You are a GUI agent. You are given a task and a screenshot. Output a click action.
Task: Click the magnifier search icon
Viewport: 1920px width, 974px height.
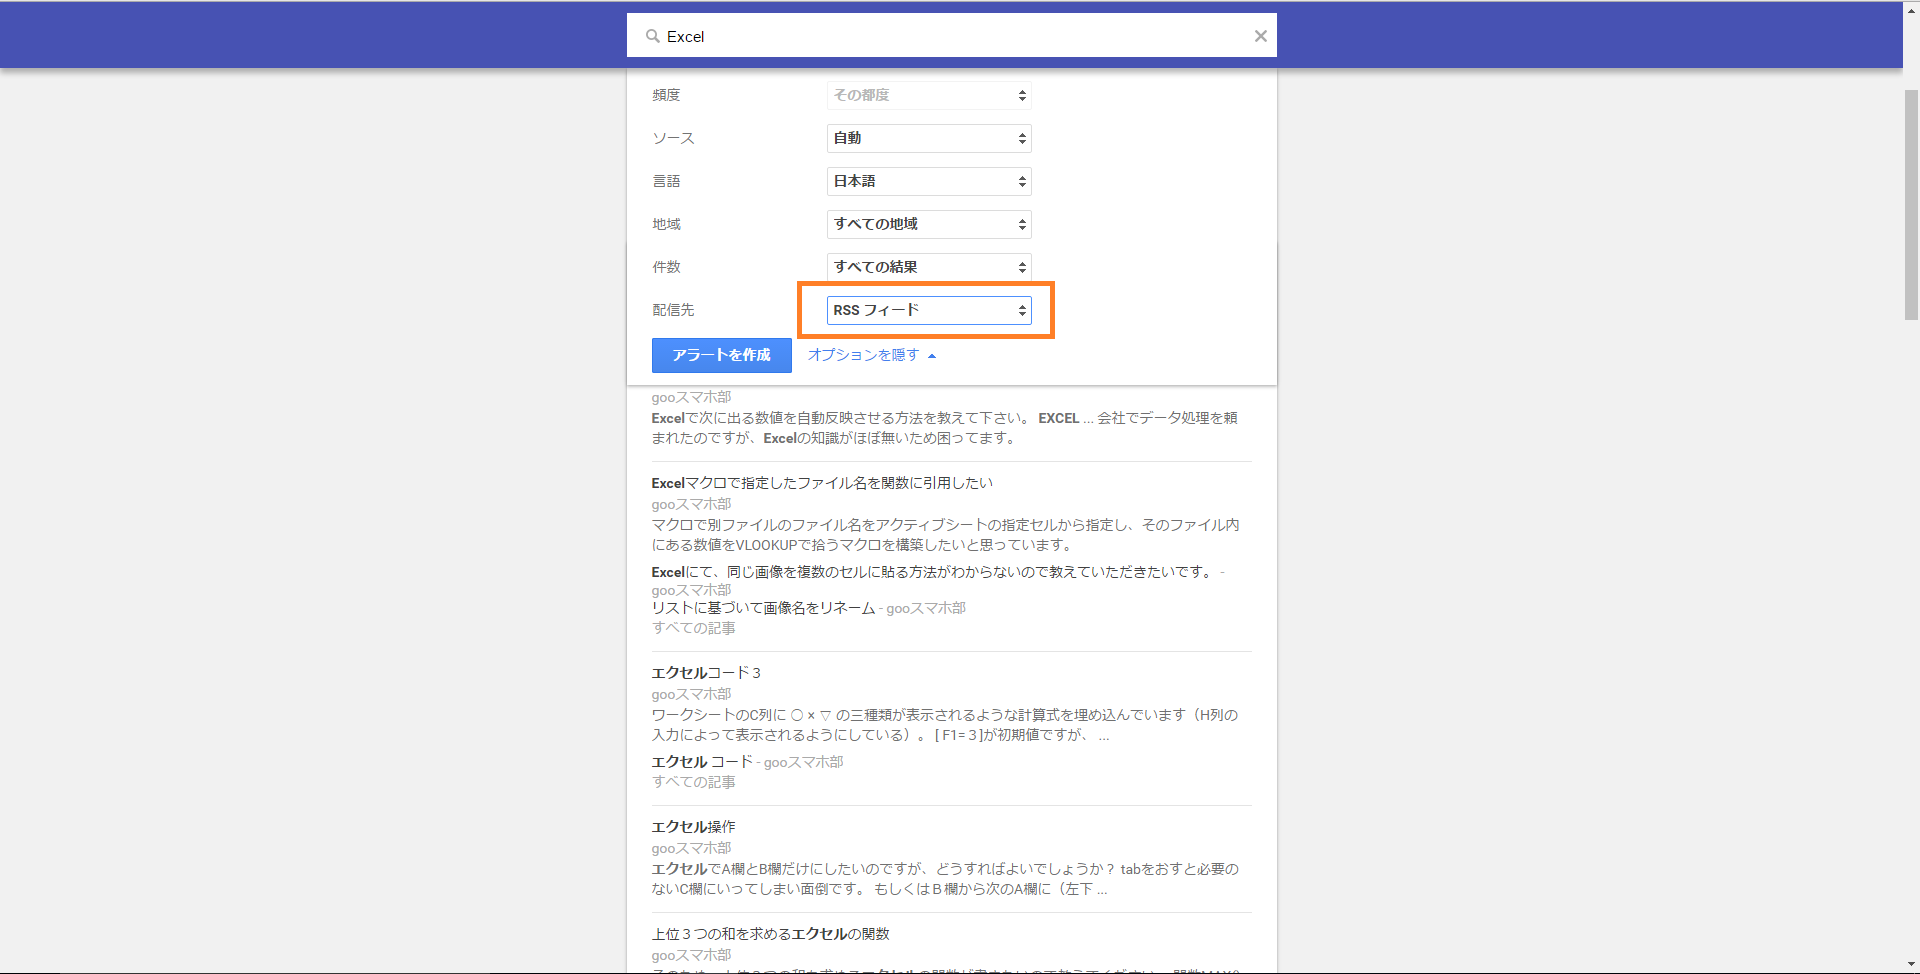pos(652,36)
